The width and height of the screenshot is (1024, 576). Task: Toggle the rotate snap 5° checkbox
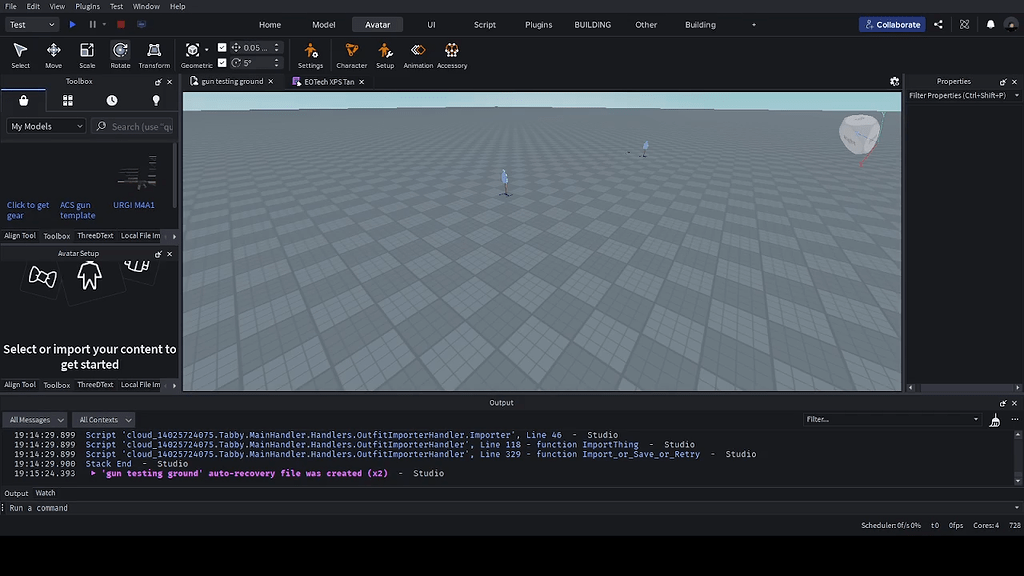coord(222,63)
